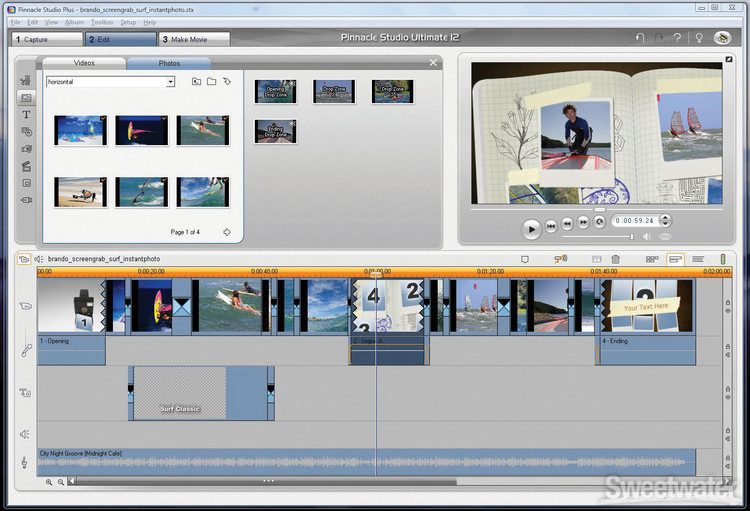Open the Toolbox menu
Viewport: 750px width, 511px height.
[102, 21]
